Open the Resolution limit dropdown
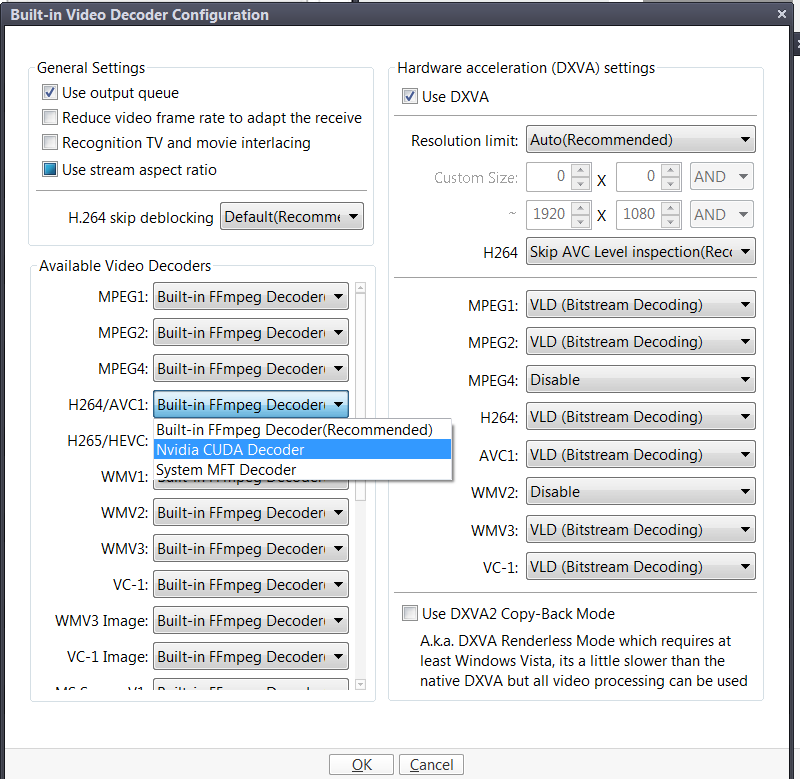Screen dimensions: 800x779 640,140
